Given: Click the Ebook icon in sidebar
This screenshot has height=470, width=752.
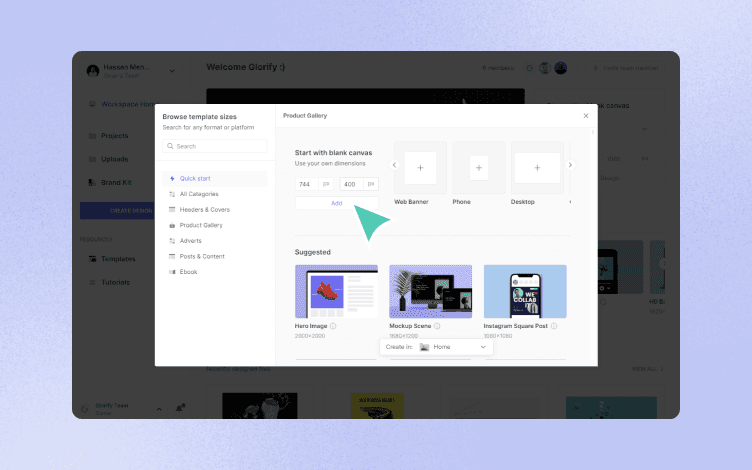Looking at the screenshot, I should 172,272.
